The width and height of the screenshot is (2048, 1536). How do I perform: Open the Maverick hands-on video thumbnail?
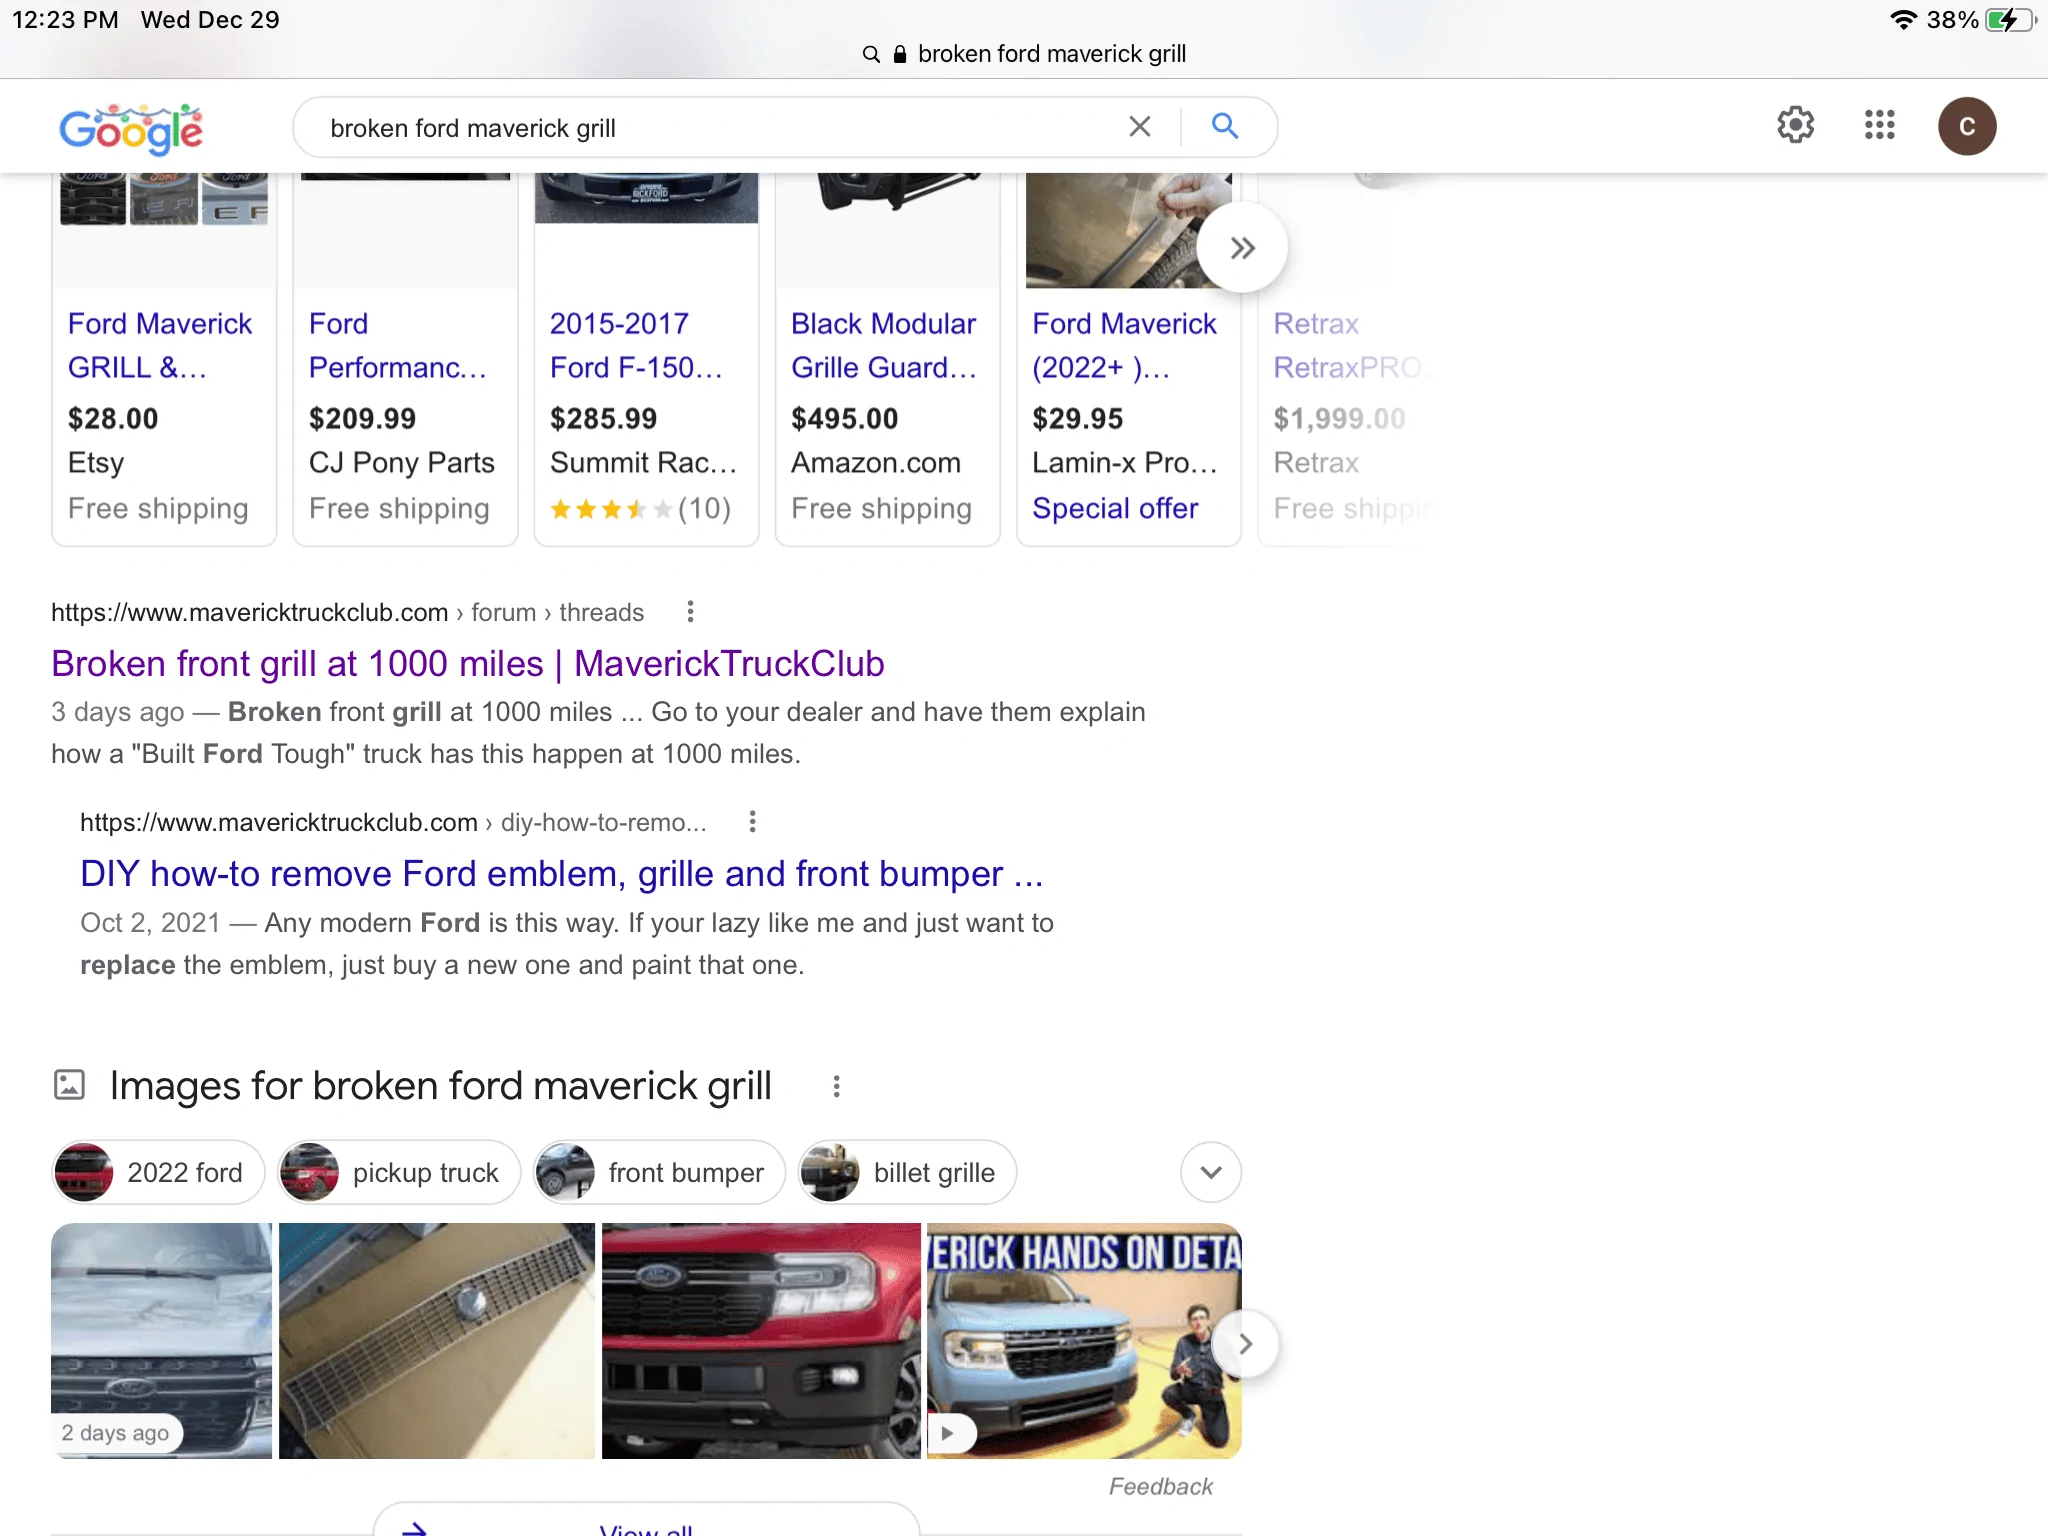(1084, 1340)
